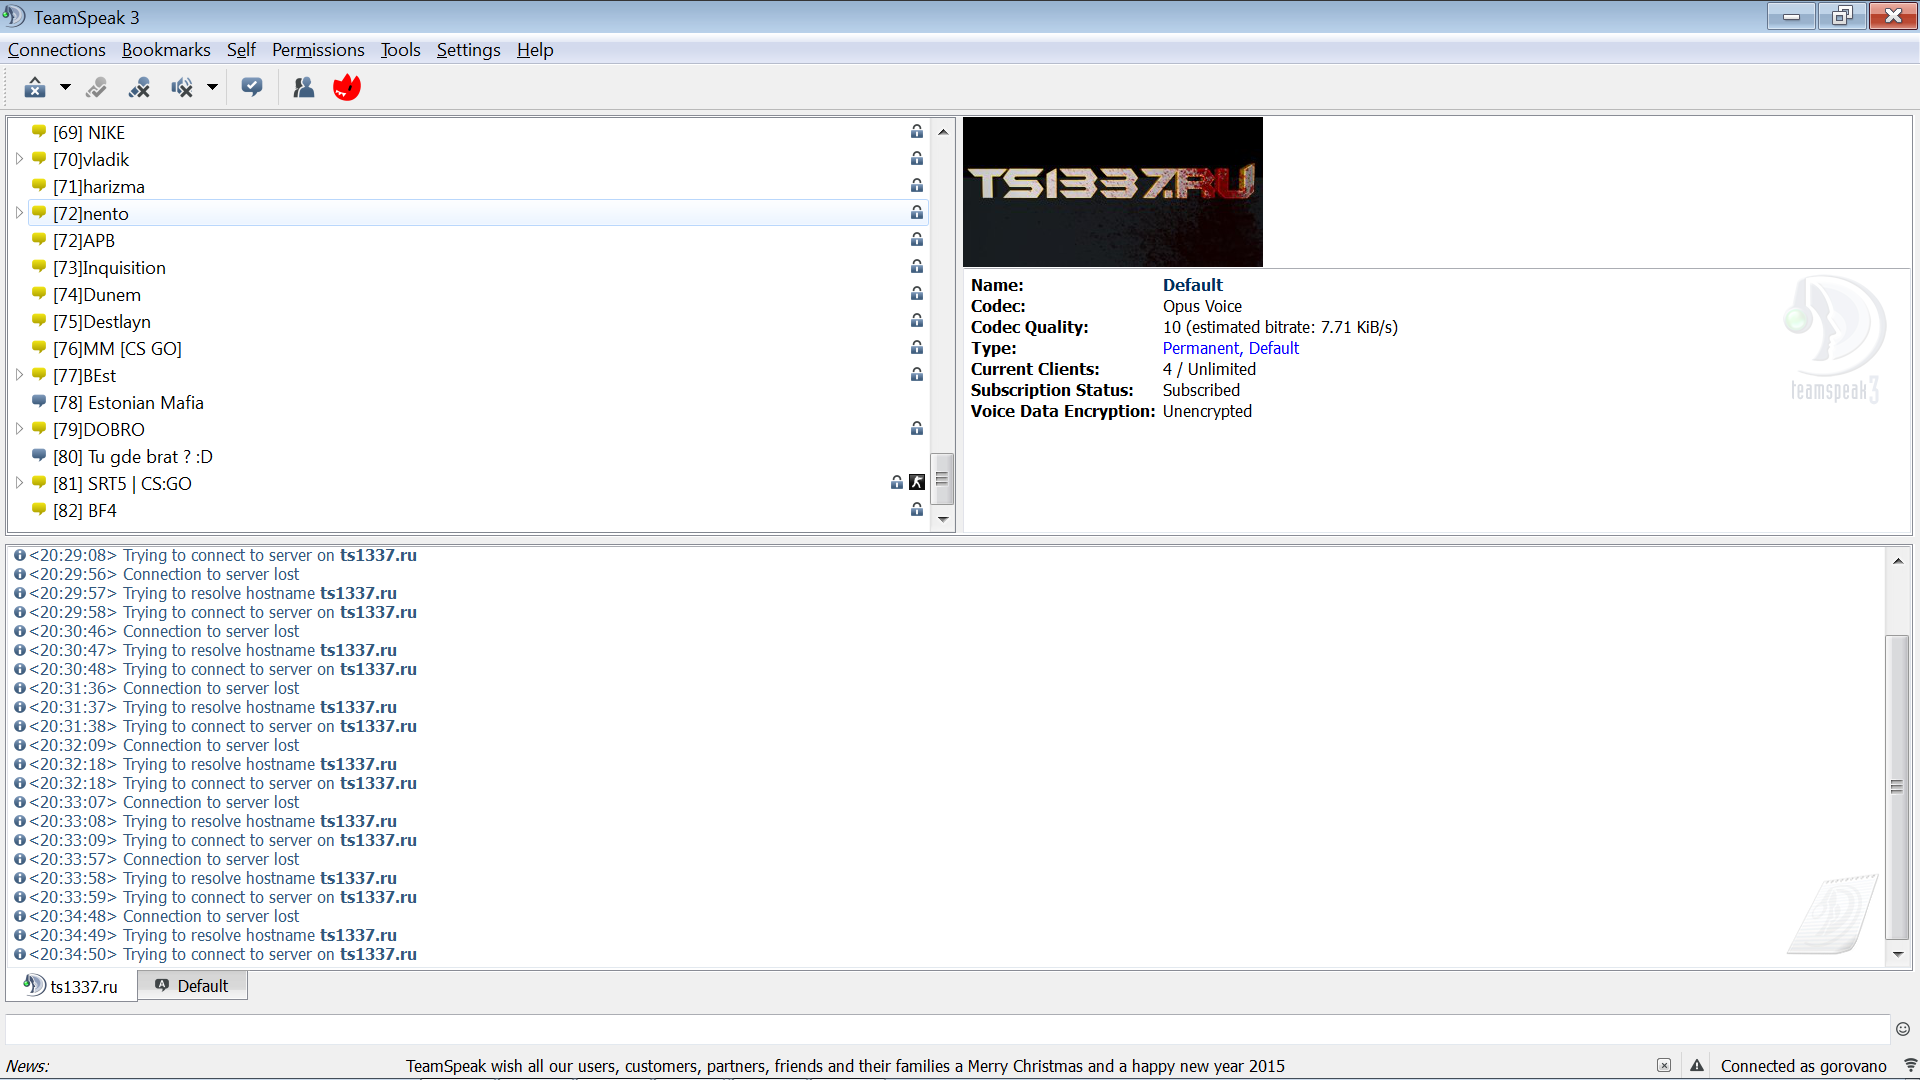Click the chat message input field
This screenshot has height=1080, width=1920.
(947, 1029)
